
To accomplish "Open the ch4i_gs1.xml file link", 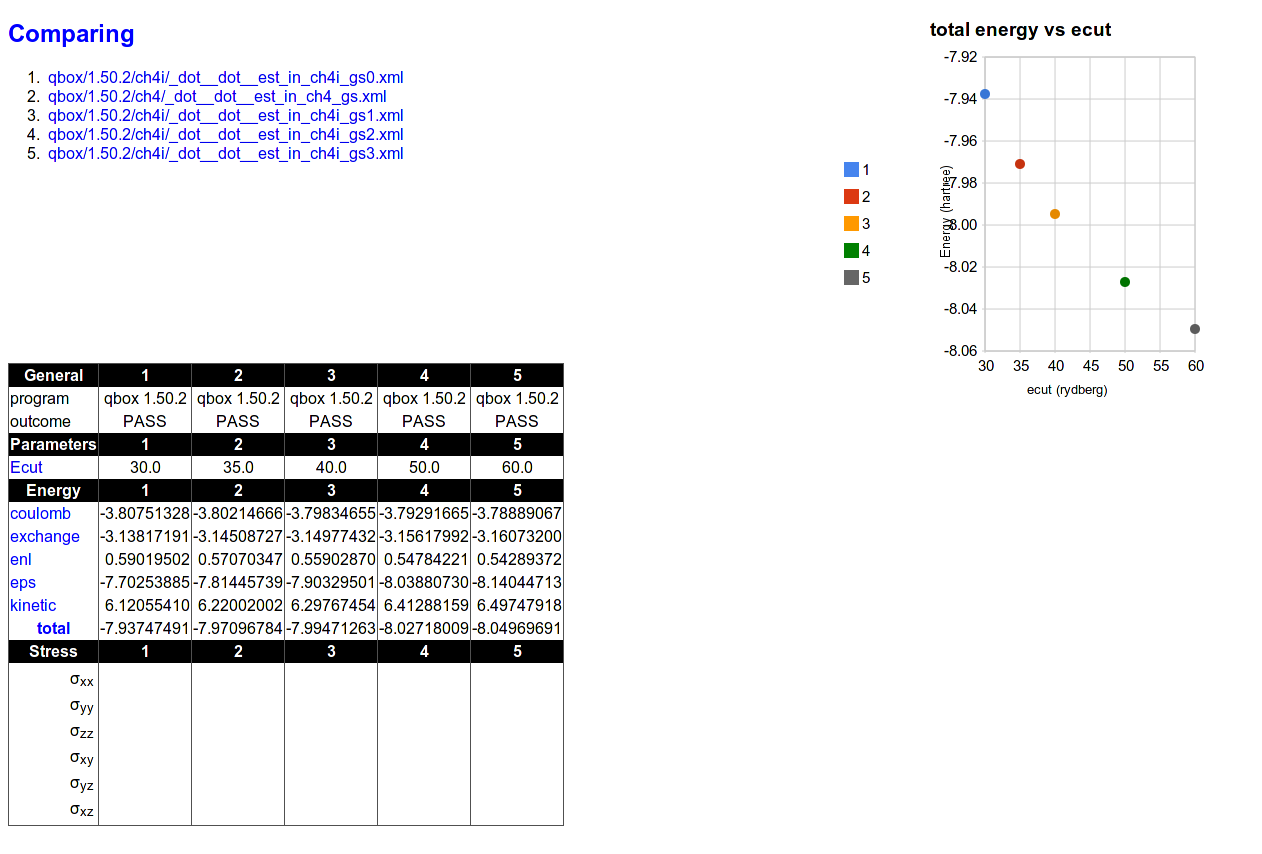I will pos(225,116).
